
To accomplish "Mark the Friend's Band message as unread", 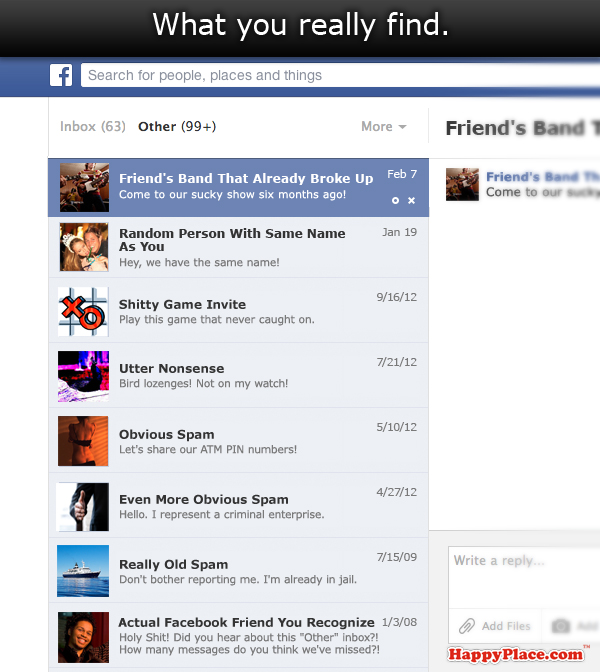I will pyautogui.click(x=395, y=200).
